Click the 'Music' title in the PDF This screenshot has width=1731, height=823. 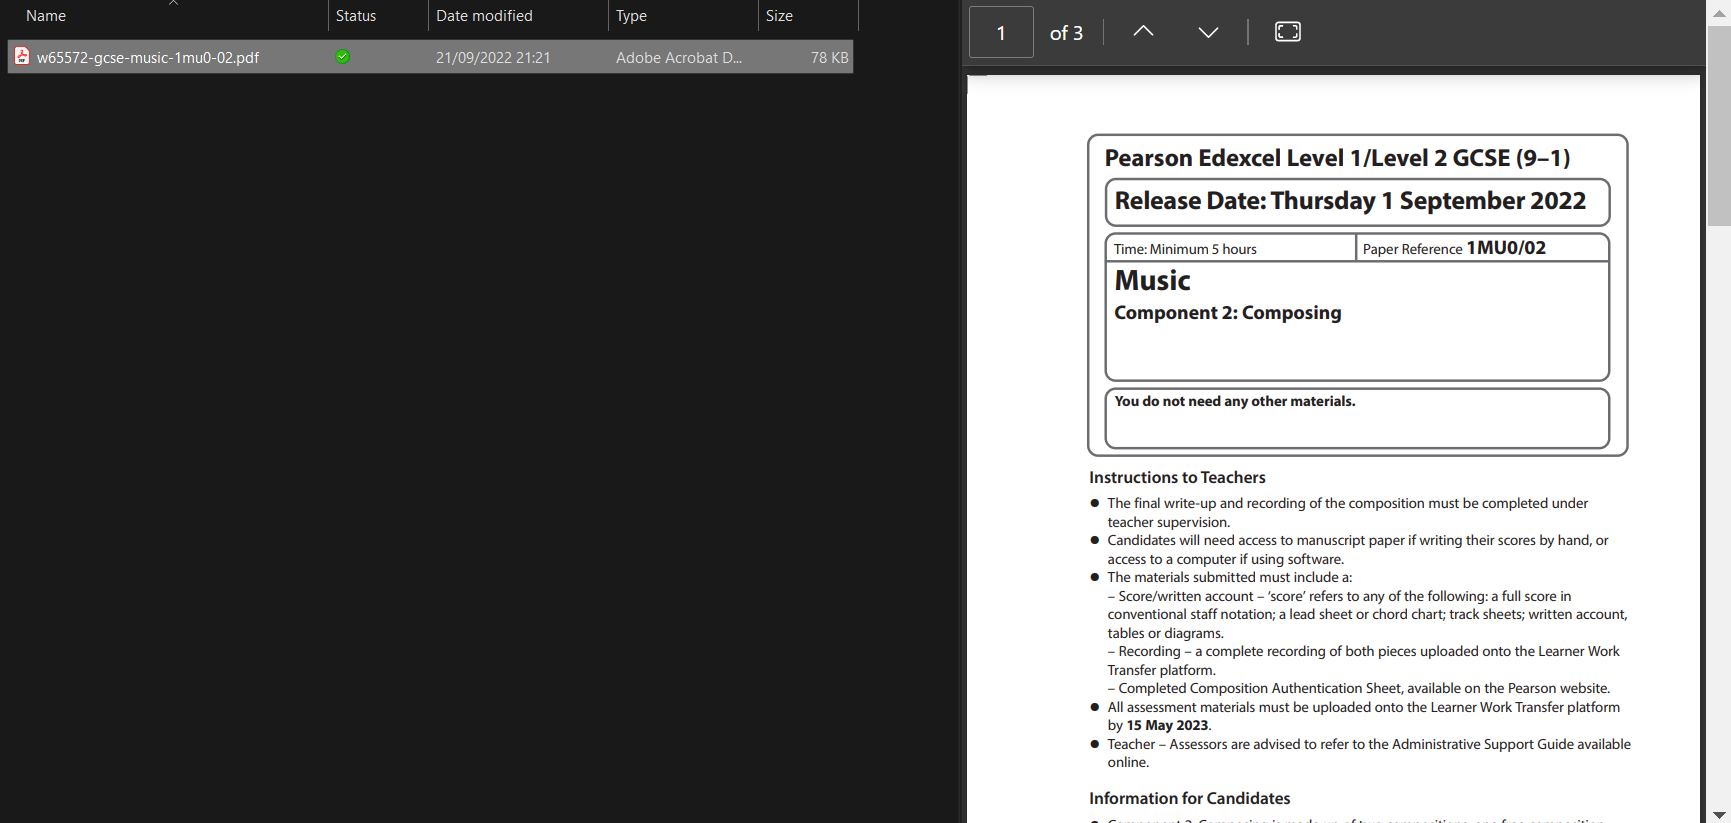click(x=1152, y=280)
